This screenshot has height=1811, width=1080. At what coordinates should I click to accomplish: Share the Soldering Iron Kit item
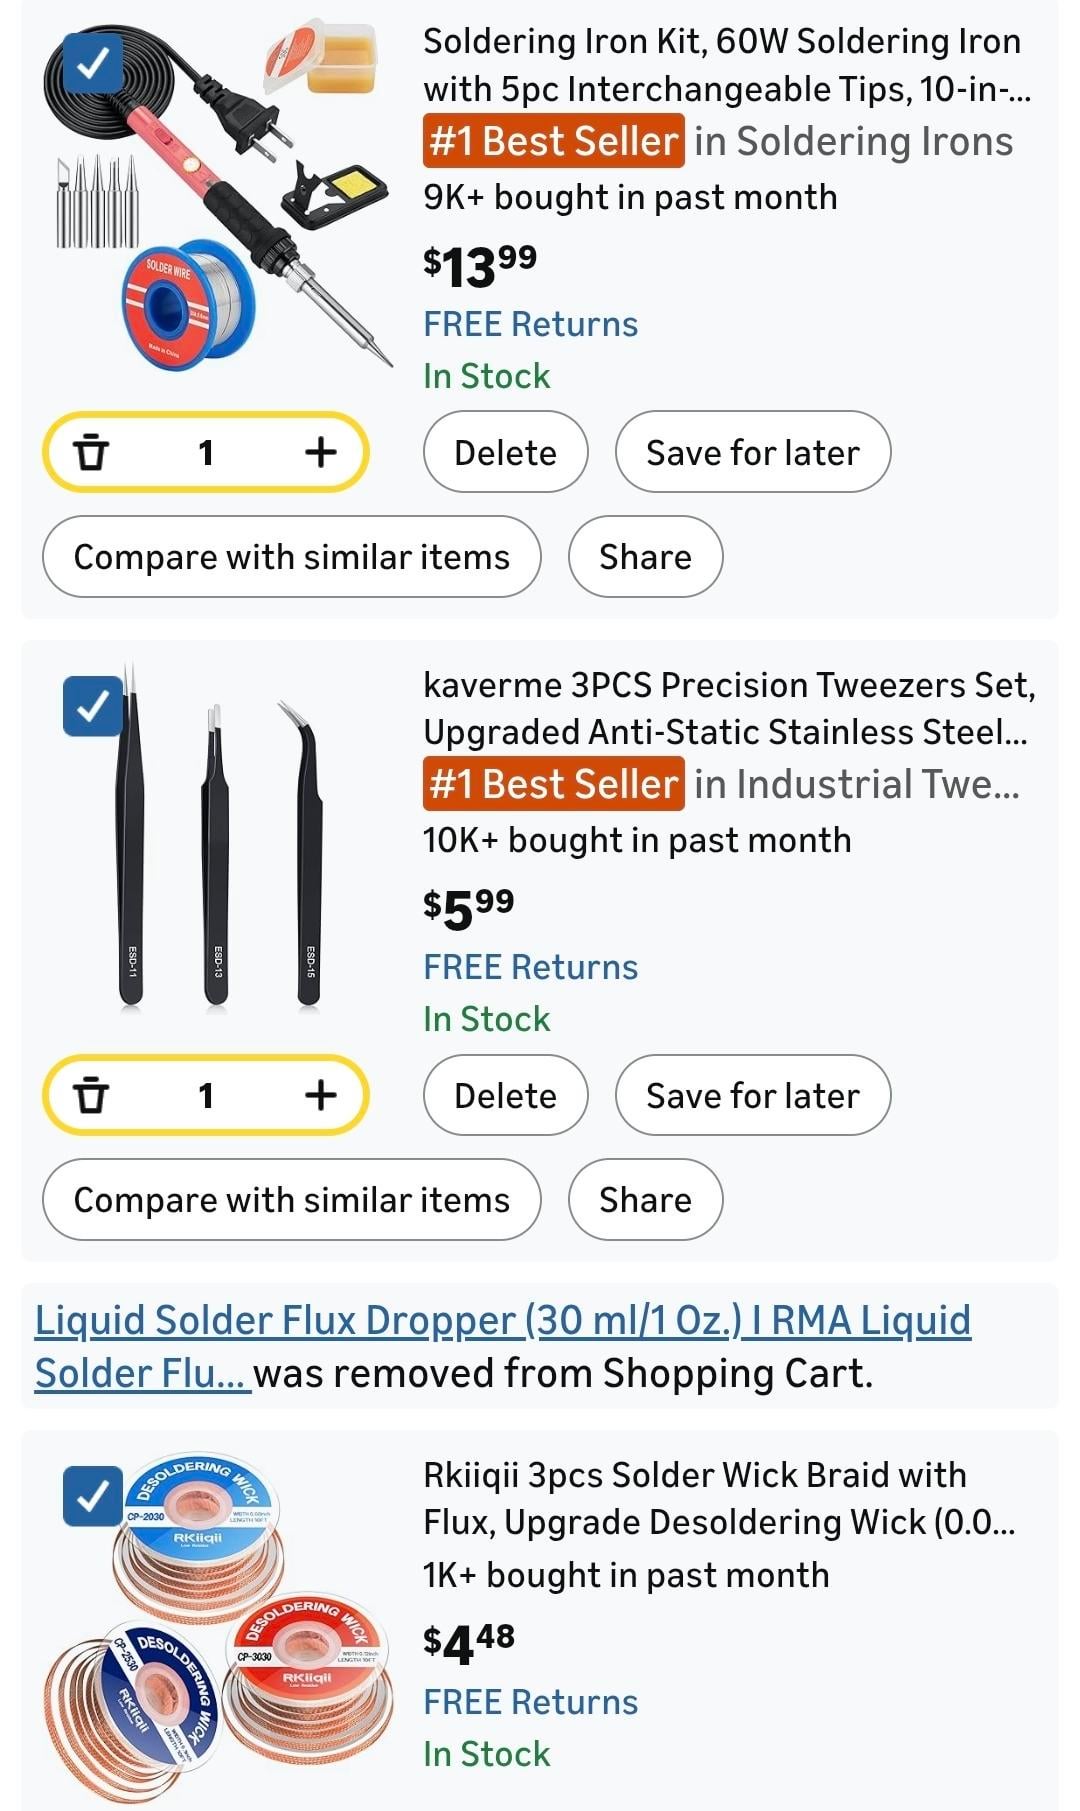click(x=645, y=557)
